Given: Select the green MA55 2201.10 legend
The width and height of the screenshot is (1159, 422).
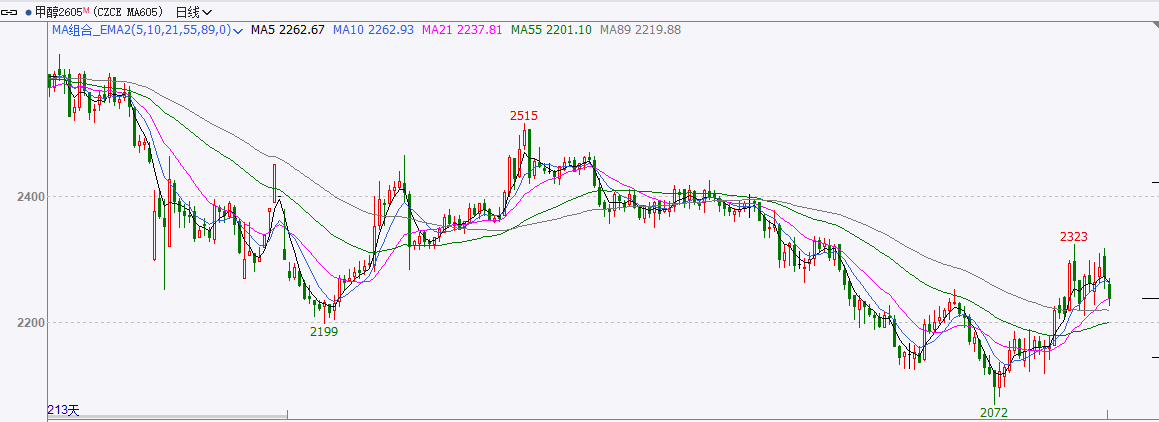Looking at the screenshot, I should click(x=550, y=31).
